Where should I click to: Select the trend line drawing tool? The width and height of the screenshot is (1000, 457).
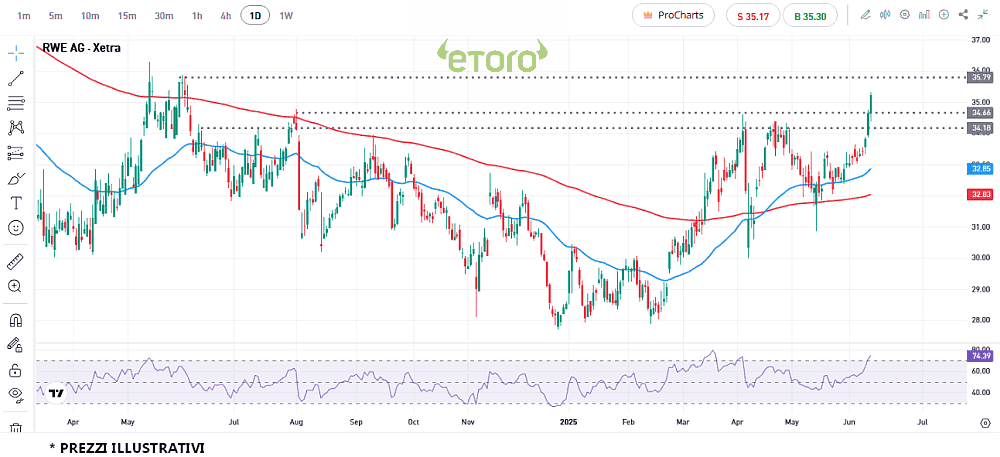click(x=16, y=78)
